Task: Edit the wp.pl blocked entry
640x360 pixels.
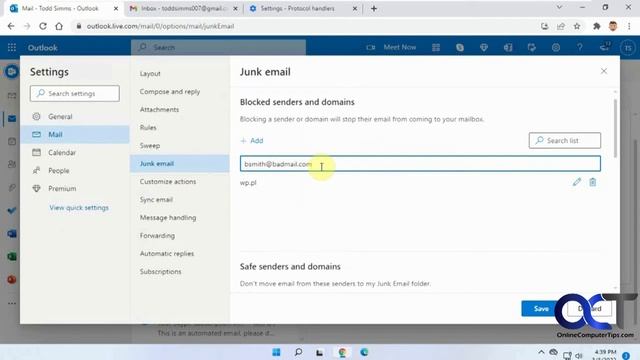Action: pos(576,182)
